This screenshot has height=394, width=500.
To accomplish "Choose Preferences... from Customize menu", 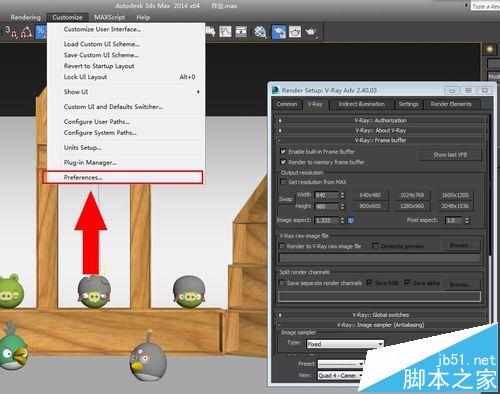I will tap(123, 177).
